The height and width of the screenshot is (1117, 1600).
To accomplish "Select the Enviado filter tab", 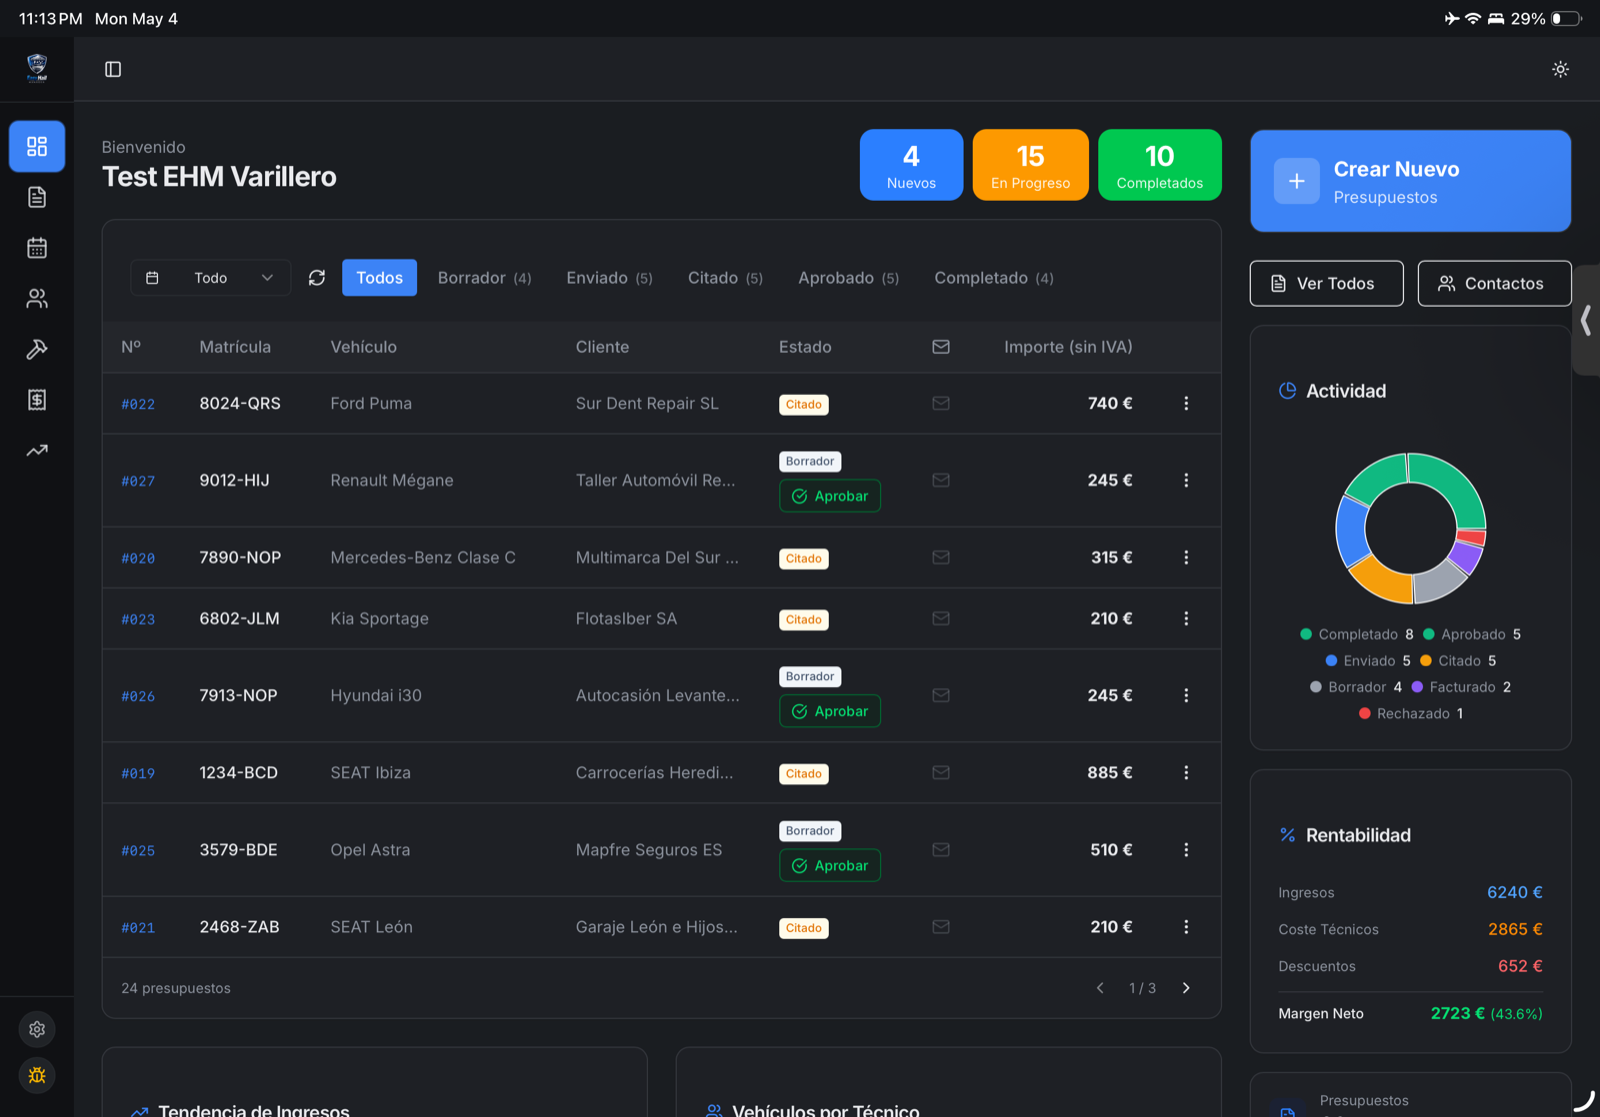I will tap(609, 278).
